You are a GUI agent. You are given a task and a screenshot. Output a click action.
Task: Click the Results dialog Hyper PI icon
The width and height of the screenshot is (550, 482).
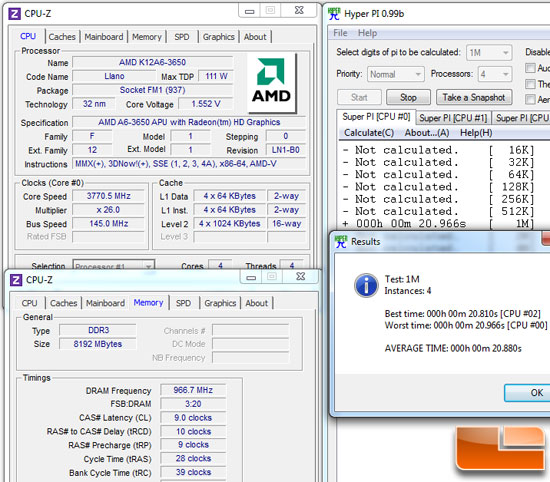(341, 242)
